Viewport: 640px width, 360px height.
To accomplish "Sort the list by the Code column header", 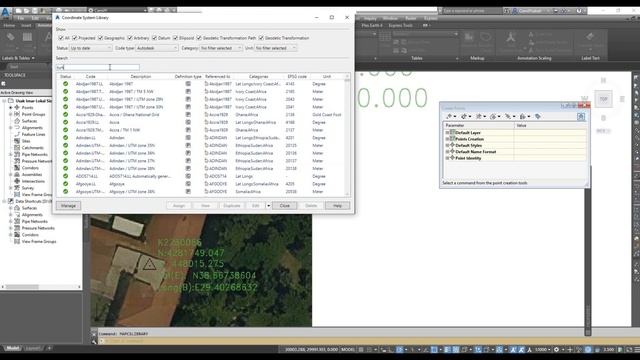I will pyautogui.click(x=91, y=76).
